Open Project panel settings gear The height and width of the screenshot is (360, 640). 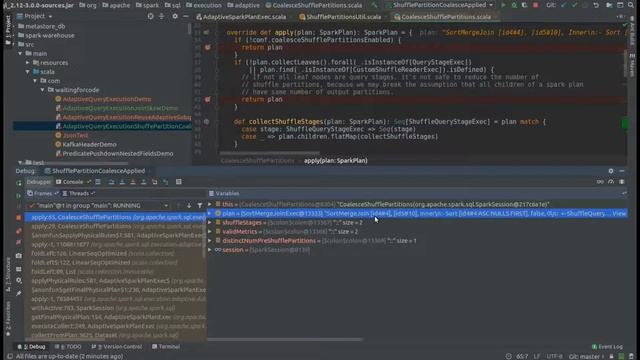click(x=175, y=16)
